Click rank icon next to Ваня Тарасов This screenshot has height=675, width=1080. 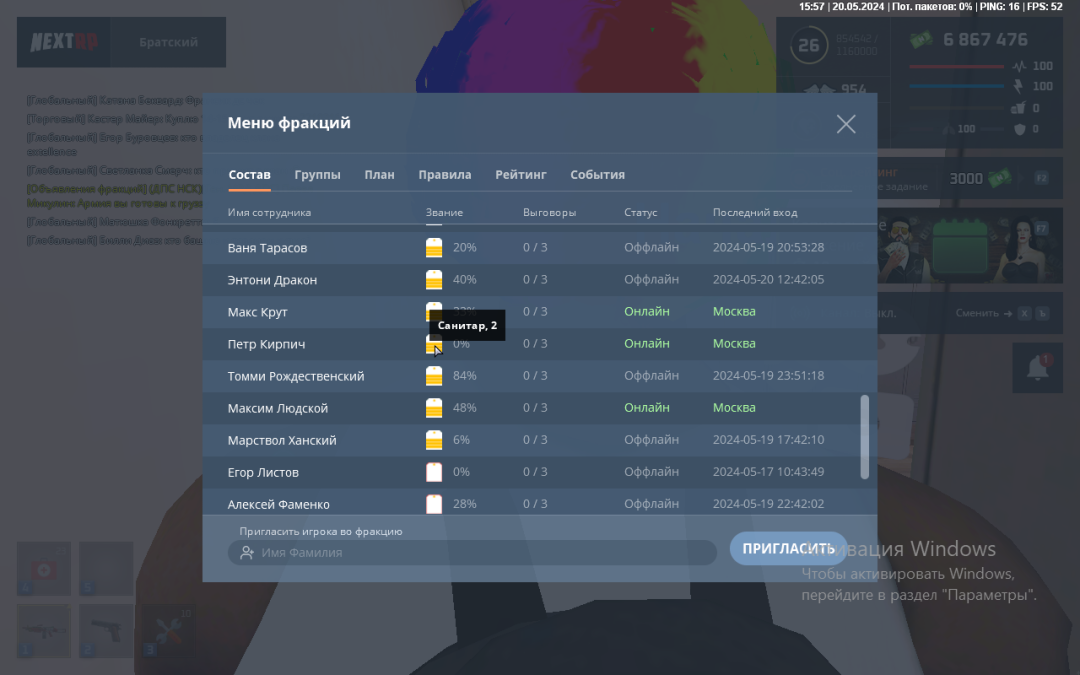434,248
